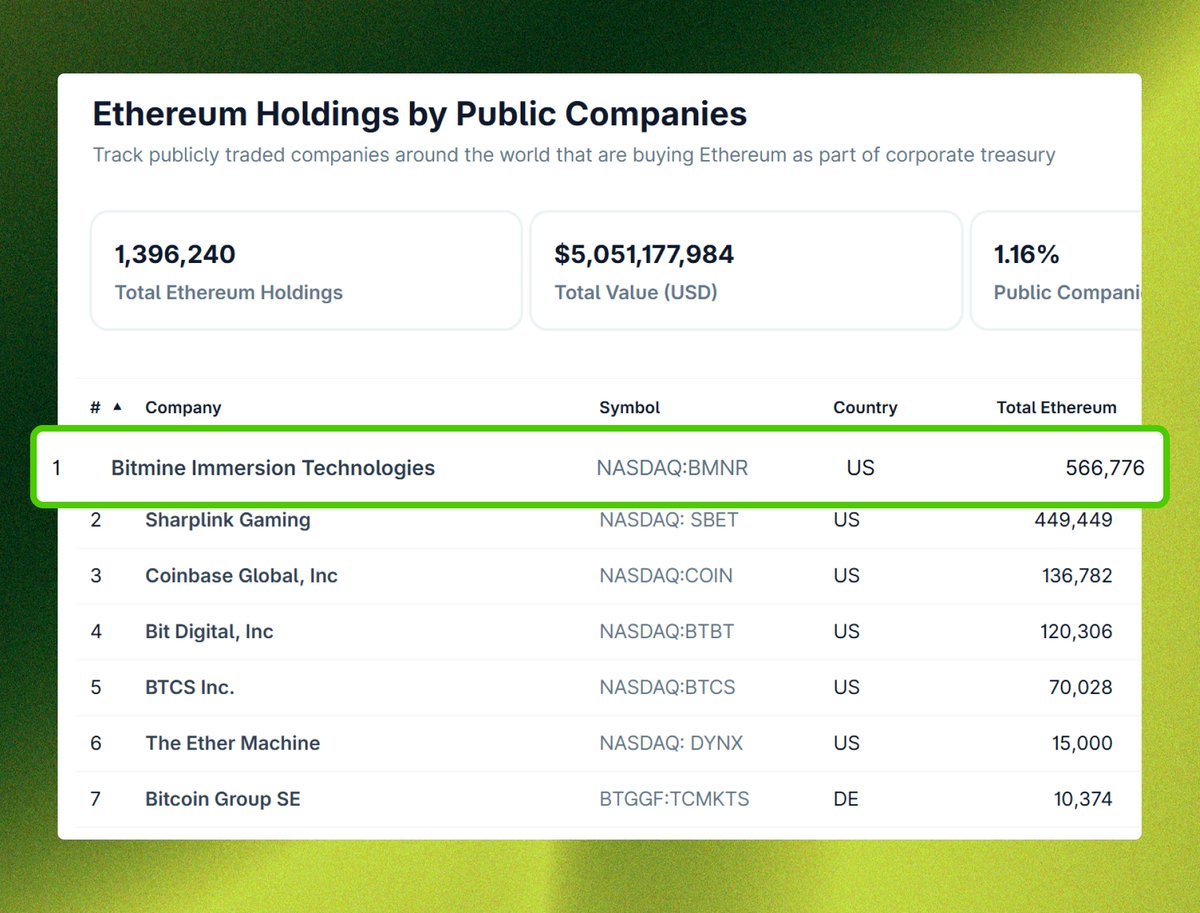Sort table by the Country column header

coord(864,407)
